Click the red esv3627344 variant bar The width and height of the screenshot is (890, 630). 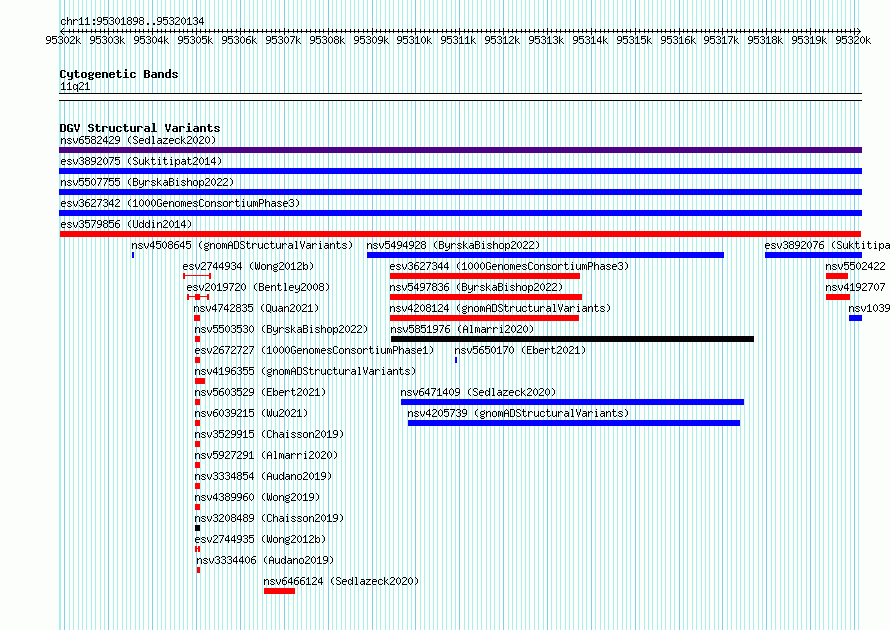pos(485,276)
